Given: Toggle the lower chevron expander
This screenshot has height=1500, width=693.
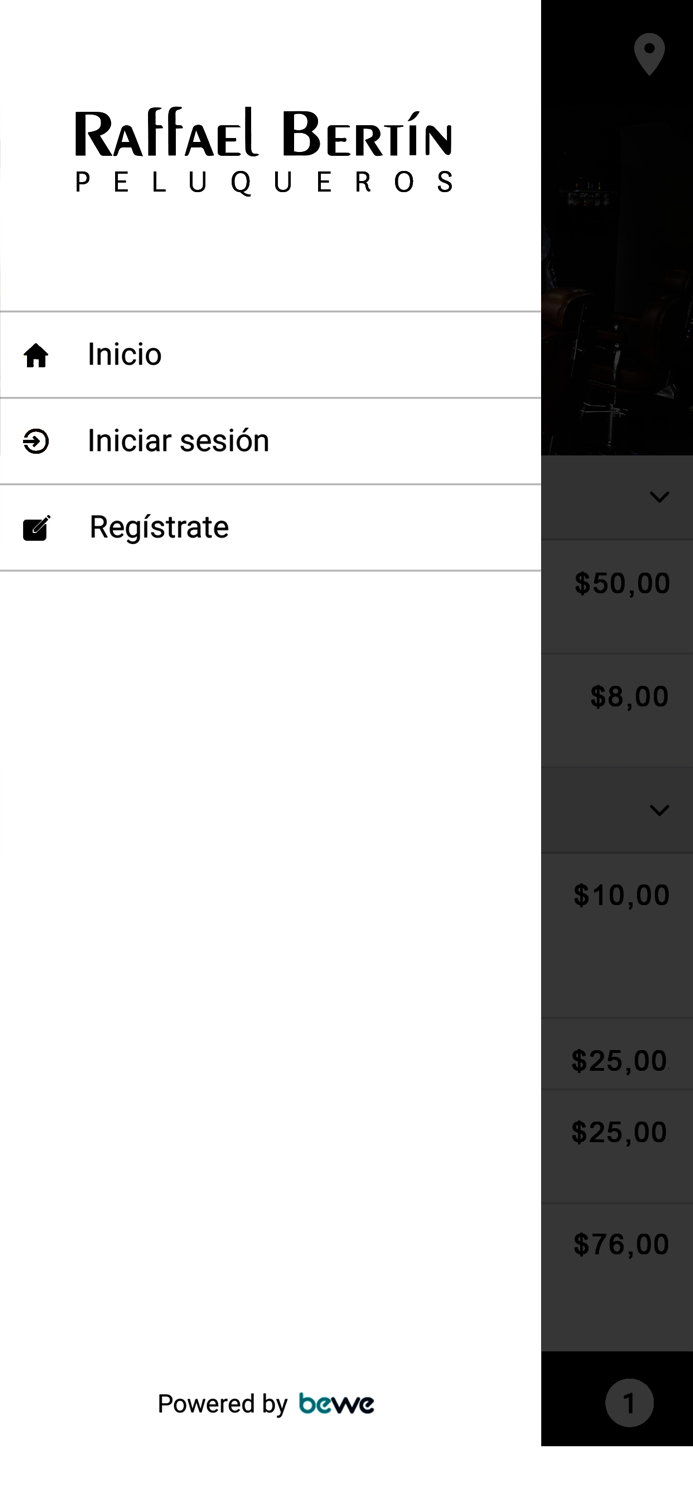Looking at the screenshot, I should point(659,810).
